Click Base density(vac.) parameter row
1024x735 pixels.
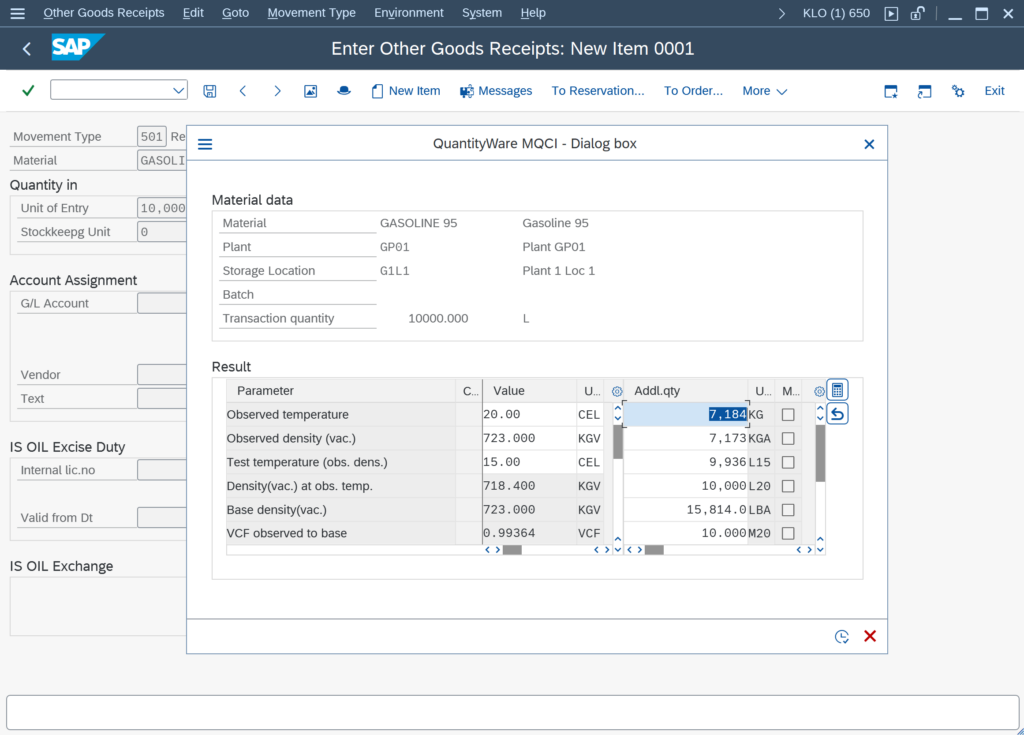pyautogui.click(x=340, y=510)
